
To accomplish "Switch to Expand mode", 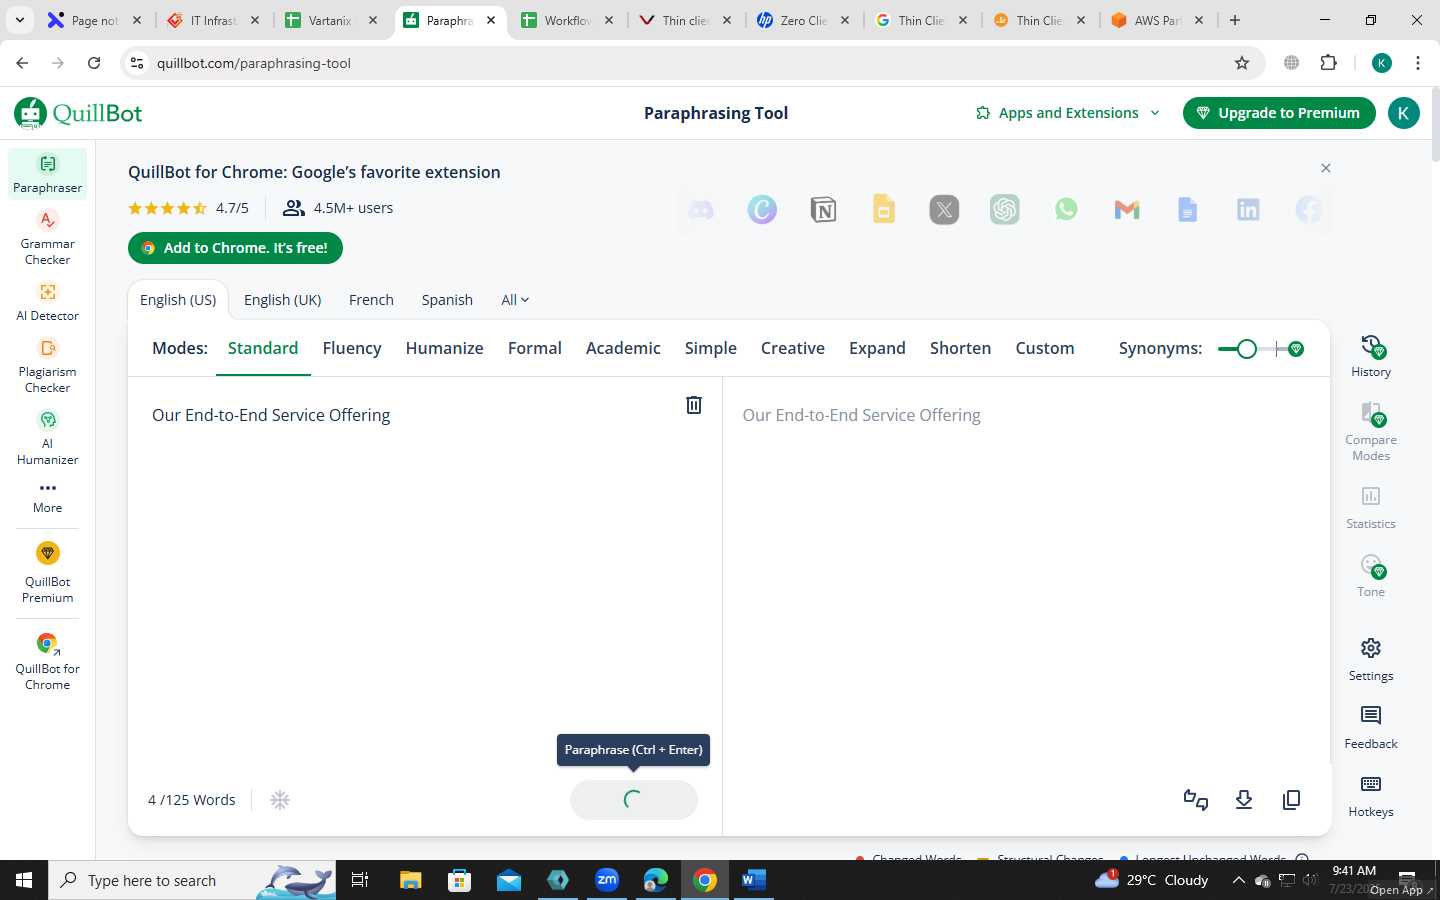I will pos(877,348).
